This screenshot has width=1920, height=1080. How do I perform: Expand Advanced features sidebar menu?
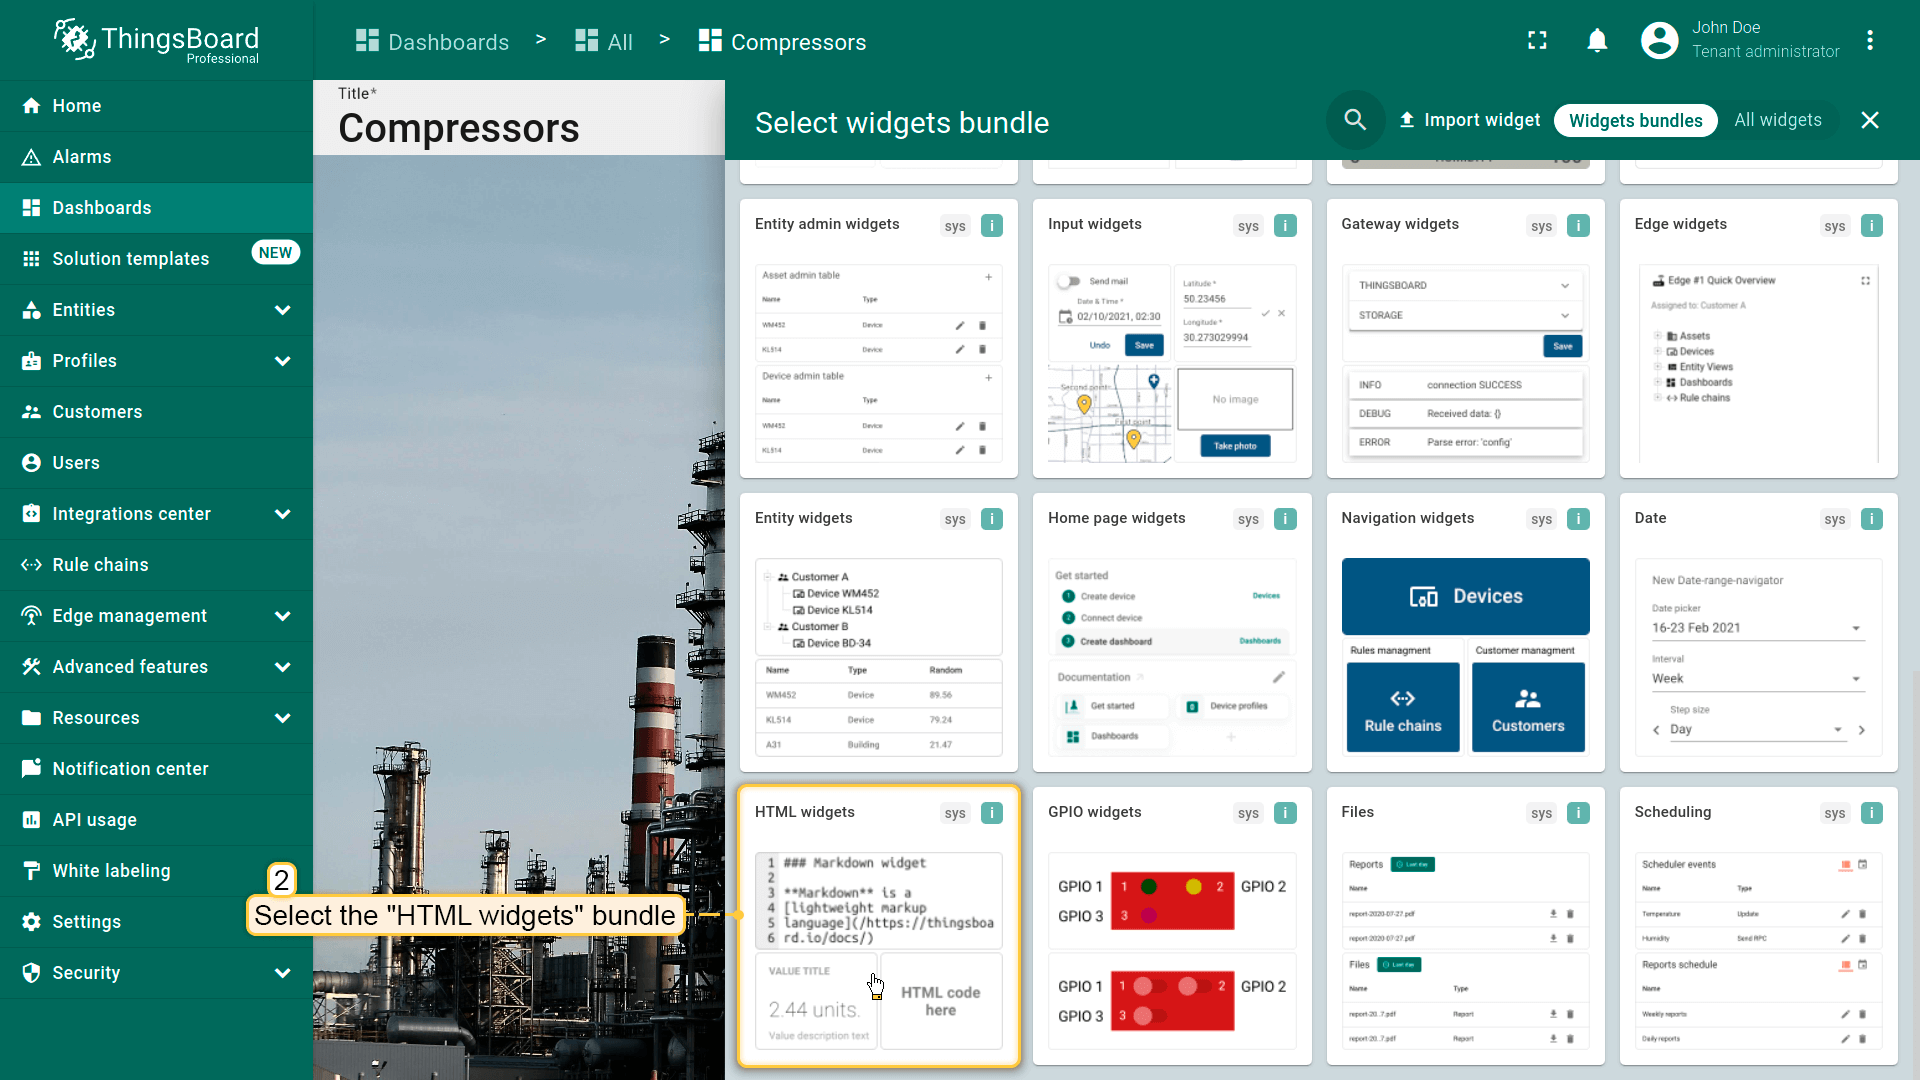point(282,667)
